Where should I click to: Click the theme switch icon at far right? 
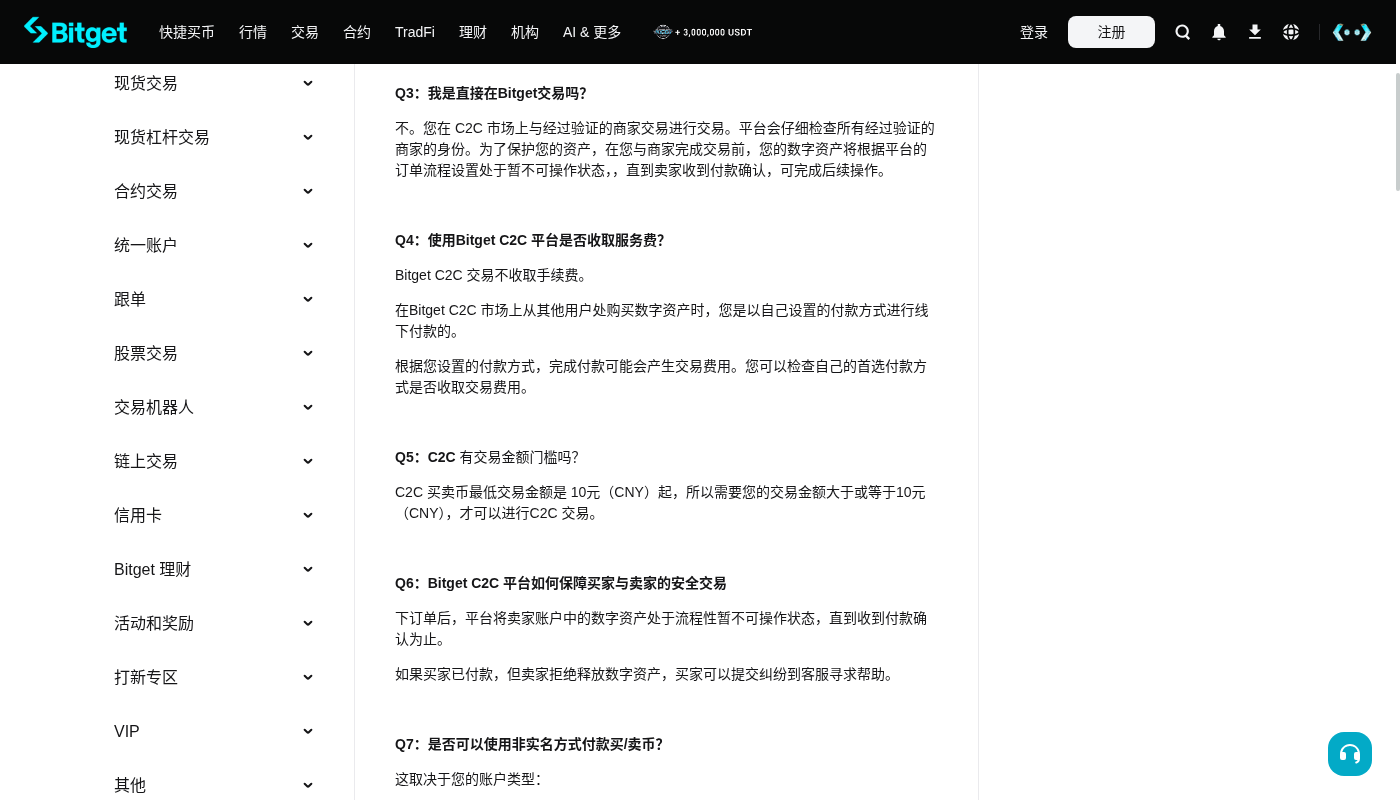pyautogui.click(x=1352, y=32)
